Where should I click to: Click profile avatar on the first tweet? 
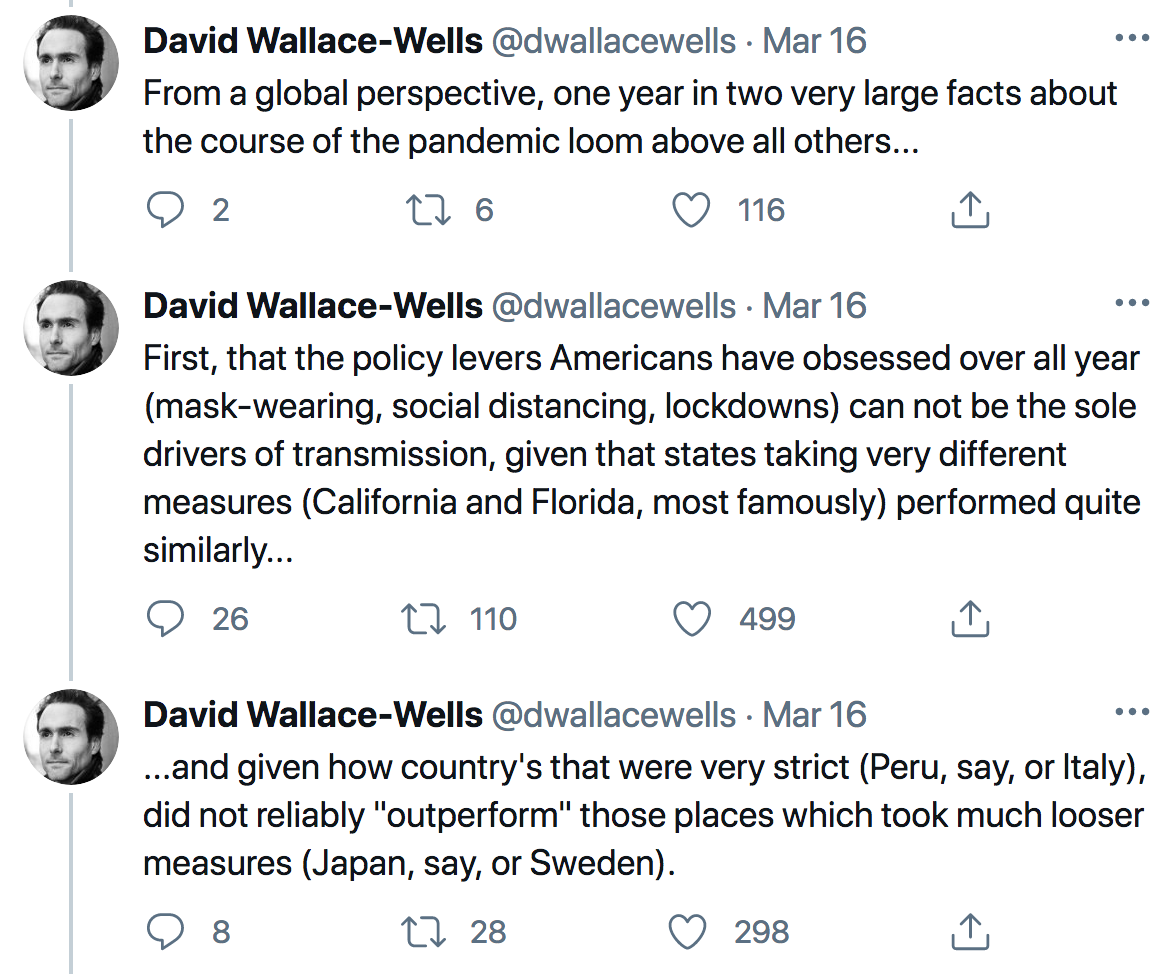point(71,63)
